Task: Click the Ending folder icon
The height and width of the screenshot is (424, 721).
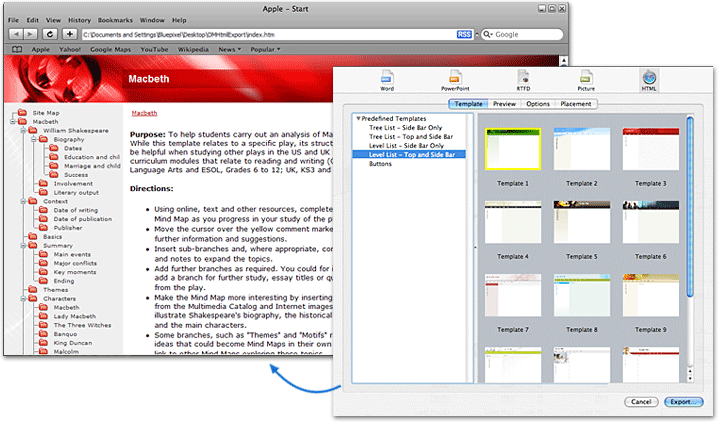Action: point(43,281)
